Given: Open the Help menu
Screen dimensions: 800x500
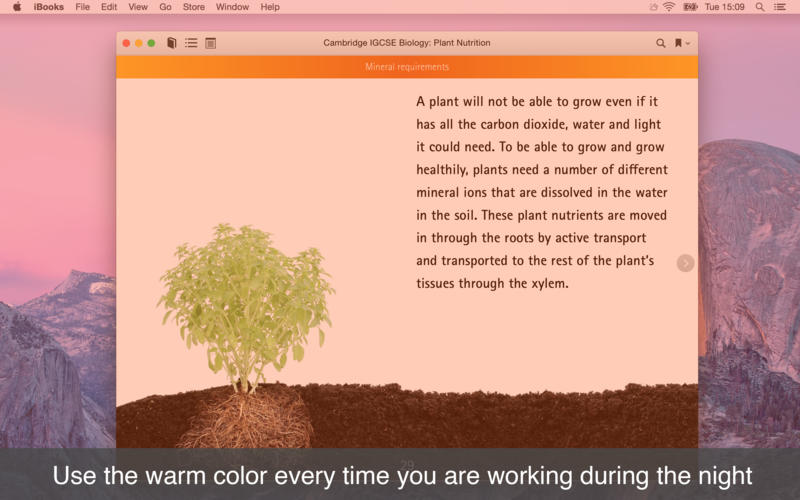Looking at the screenshot, I should [270, 7].
